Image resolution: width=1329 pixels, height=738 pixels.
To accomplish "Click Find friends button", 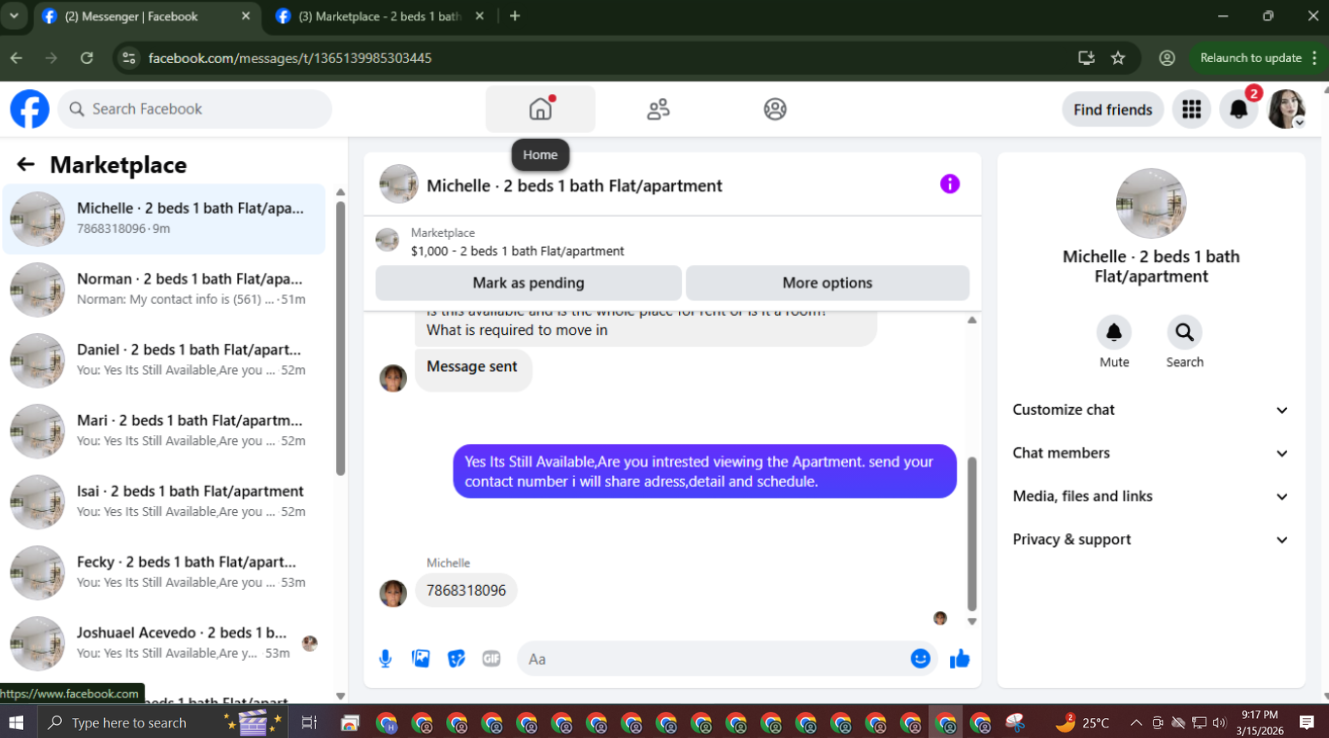I will (1113, 109).
